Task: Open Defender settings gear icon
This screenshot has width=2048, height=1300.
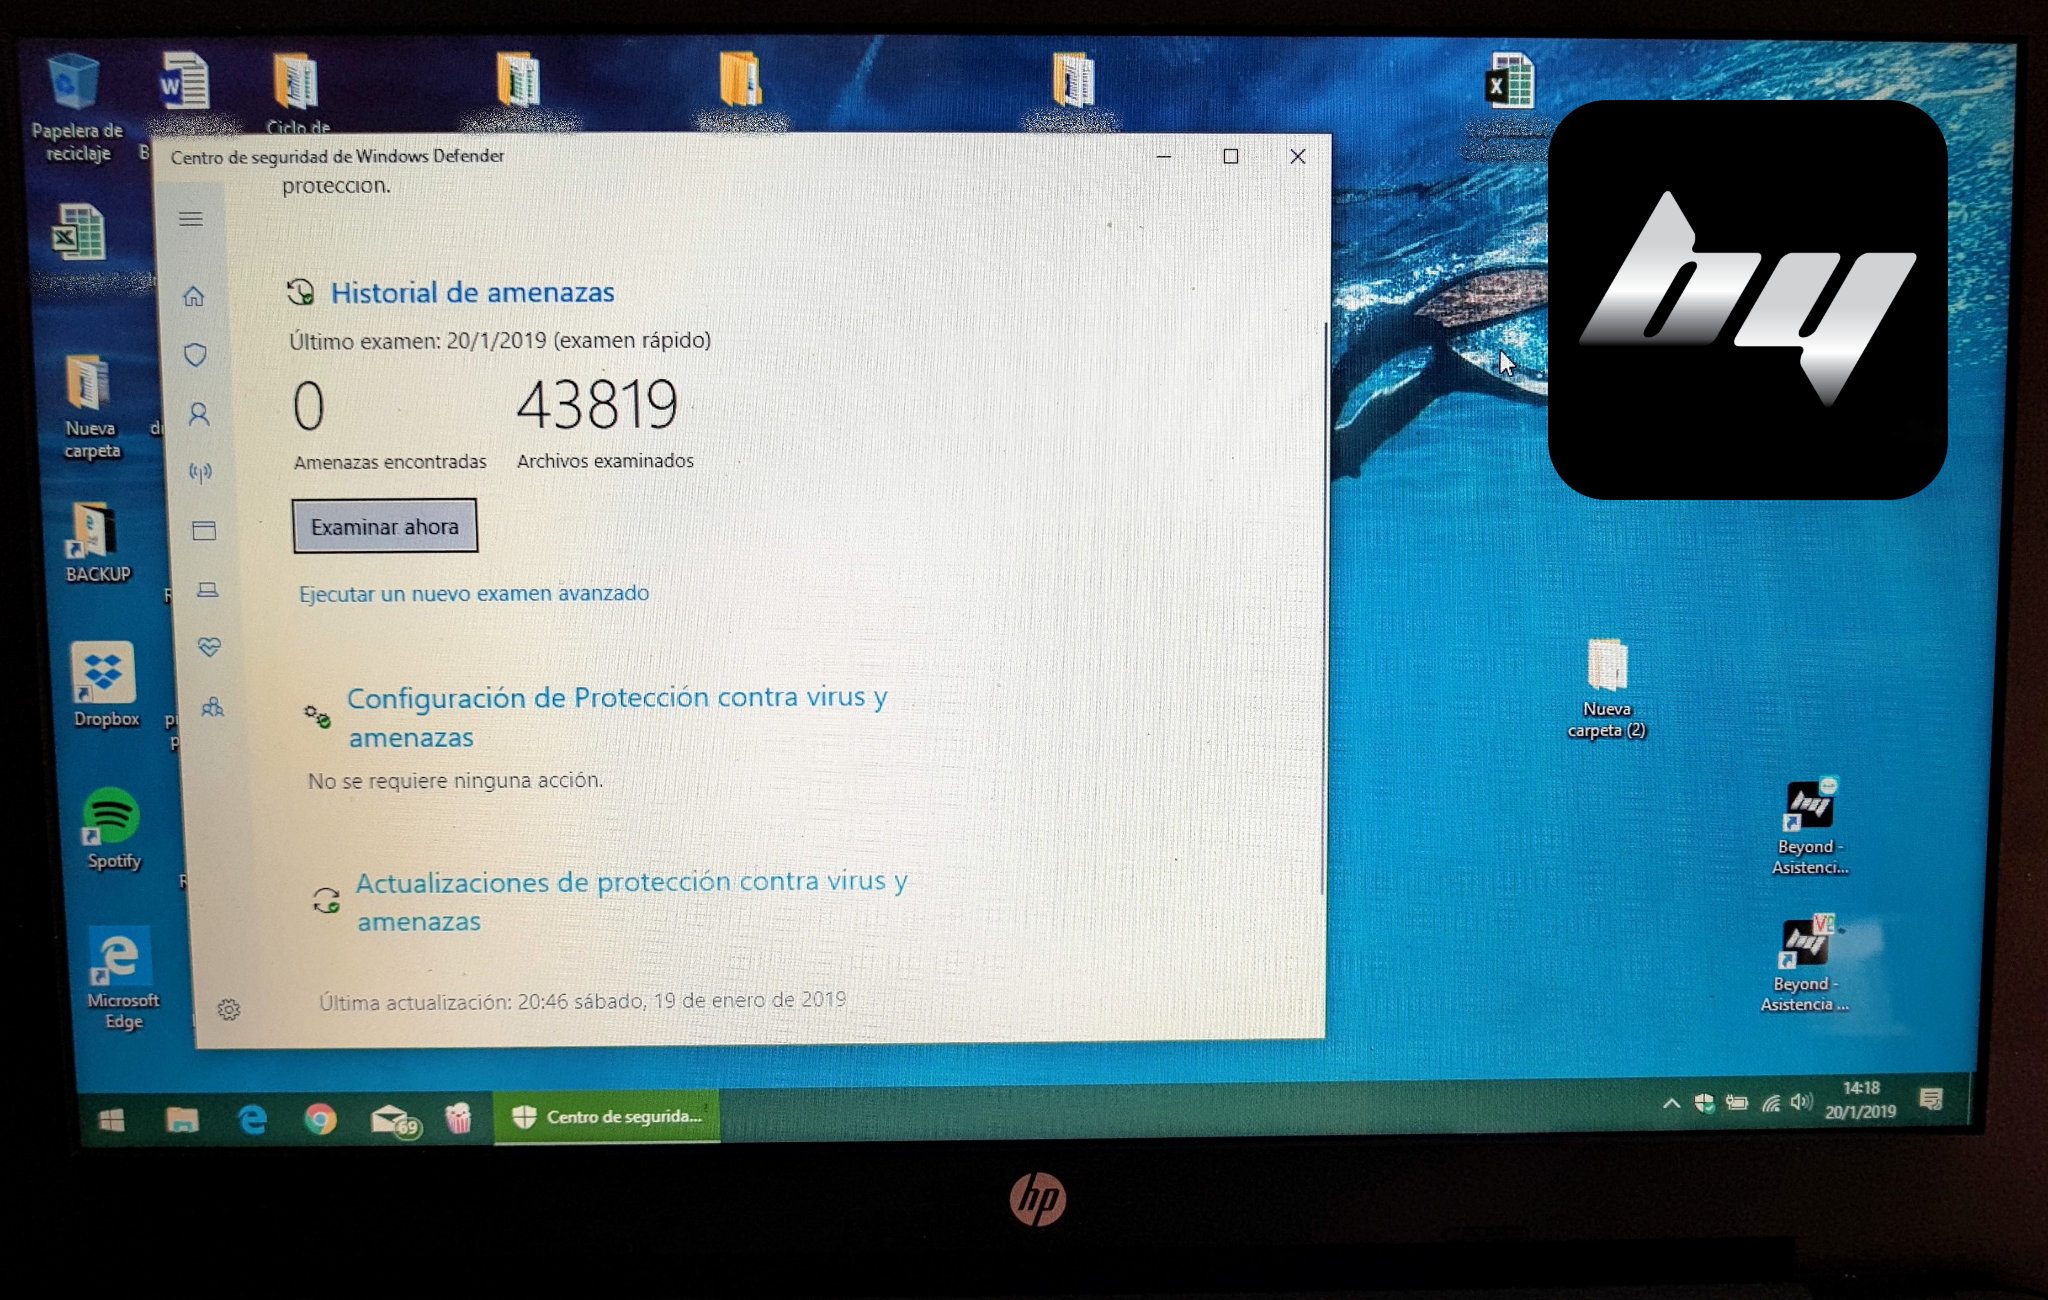Action: point(229,1009)
